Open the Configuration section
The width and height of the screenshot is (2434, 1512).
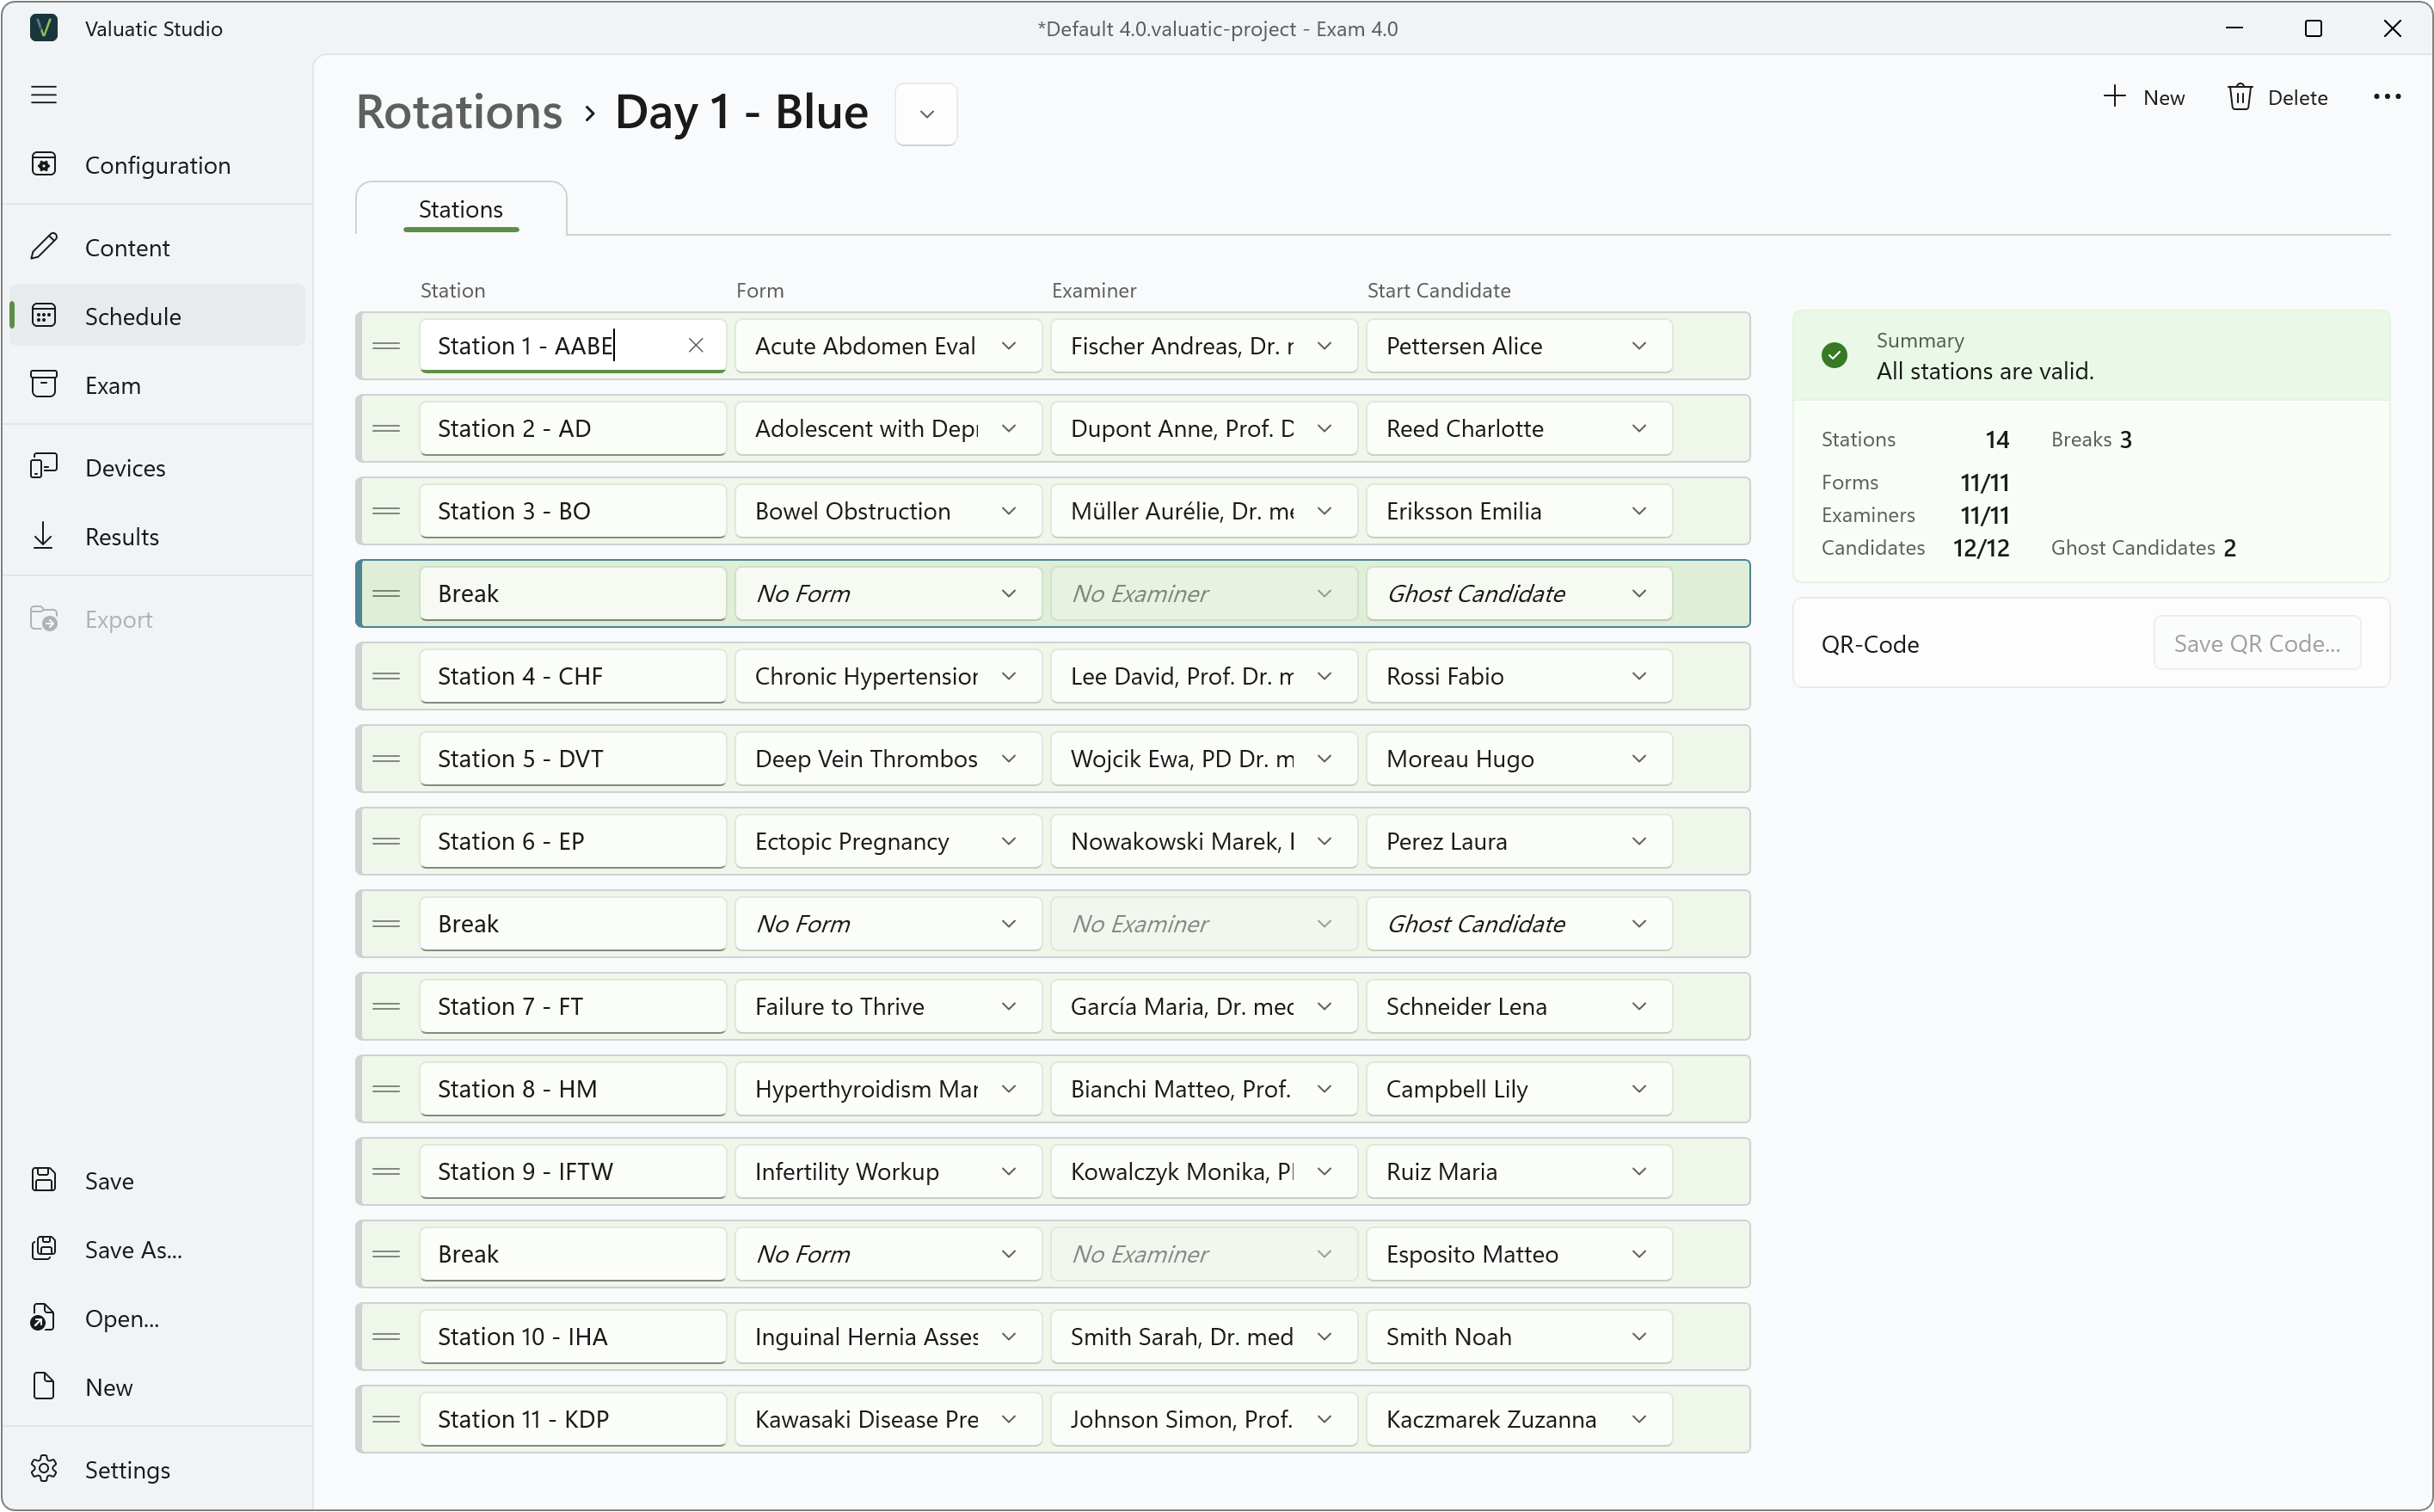point(157,165)
